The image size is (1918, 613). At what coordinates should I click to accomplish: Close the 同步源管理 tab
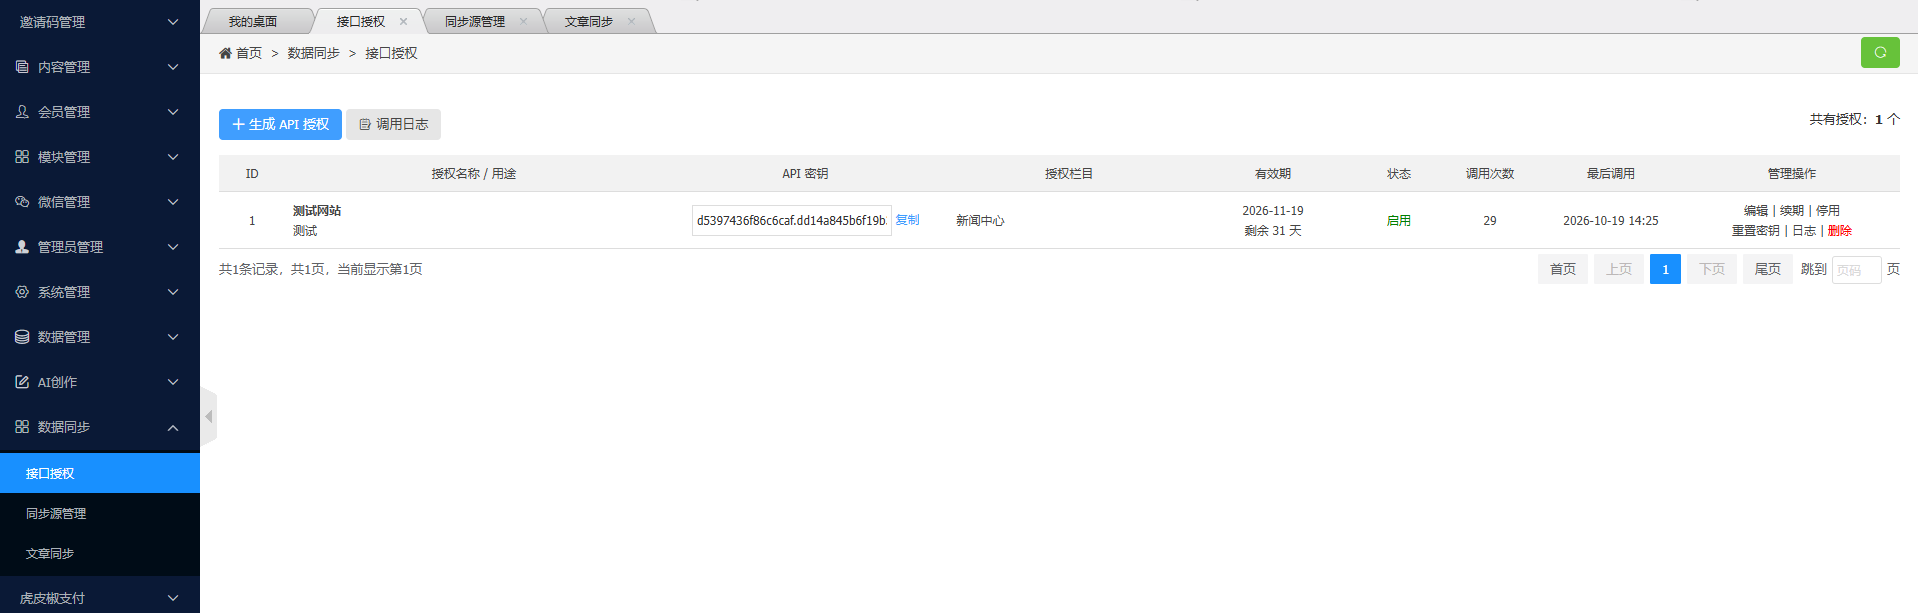(x=523, y=21)
